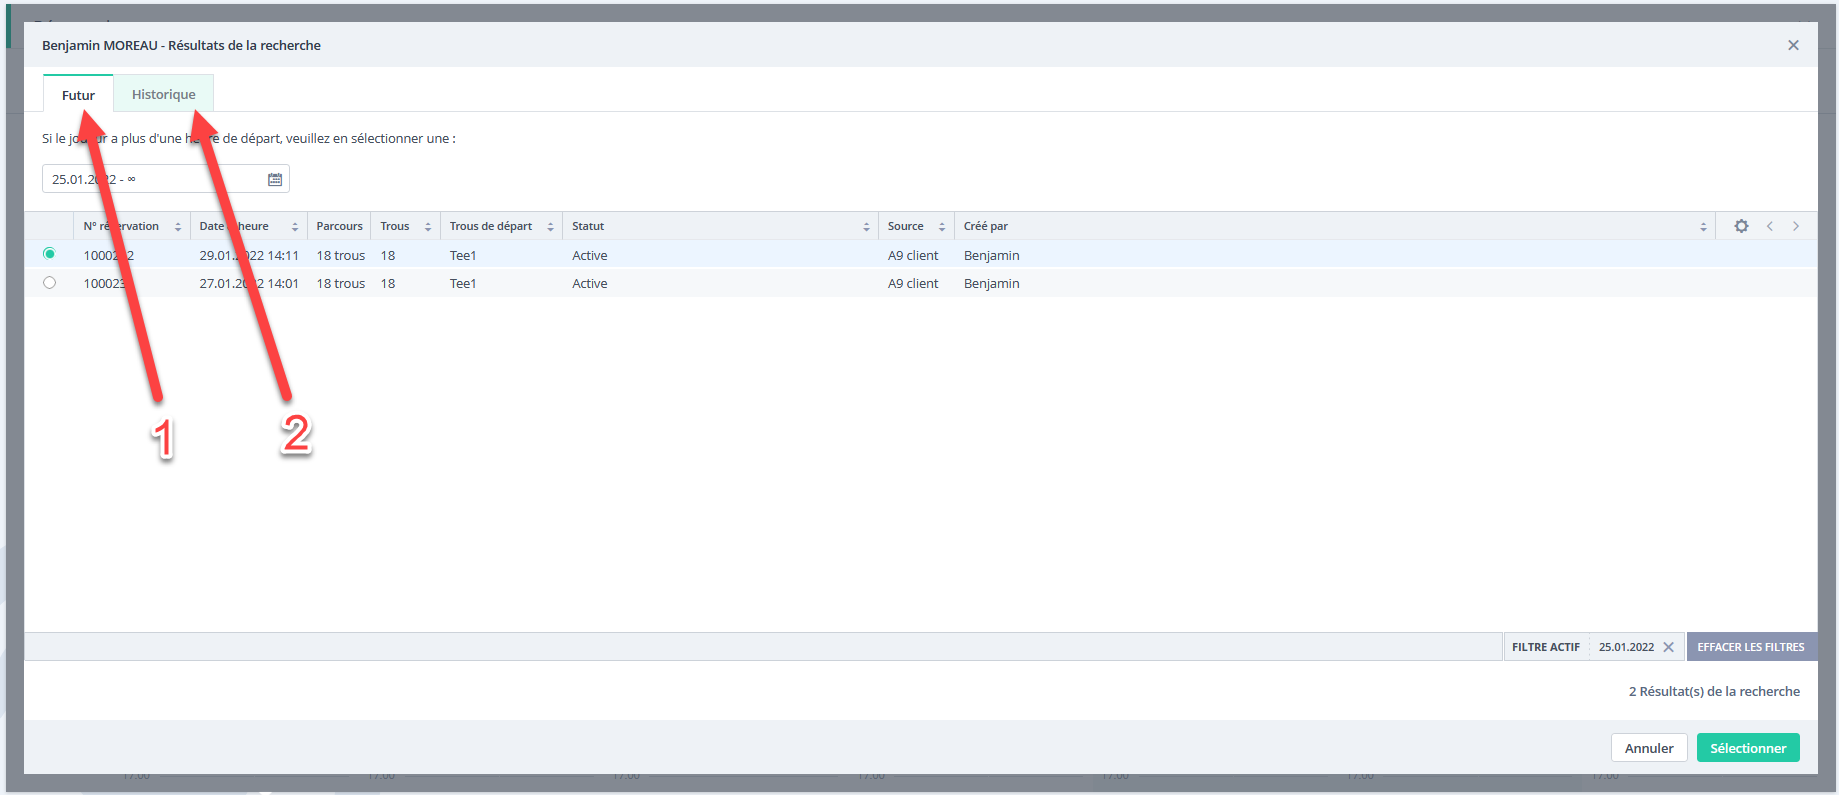The height and width of the screenshot is (795, 1839).
Task: Click 18 trous in 27.01.2022 row
Action: pos(341,283)
